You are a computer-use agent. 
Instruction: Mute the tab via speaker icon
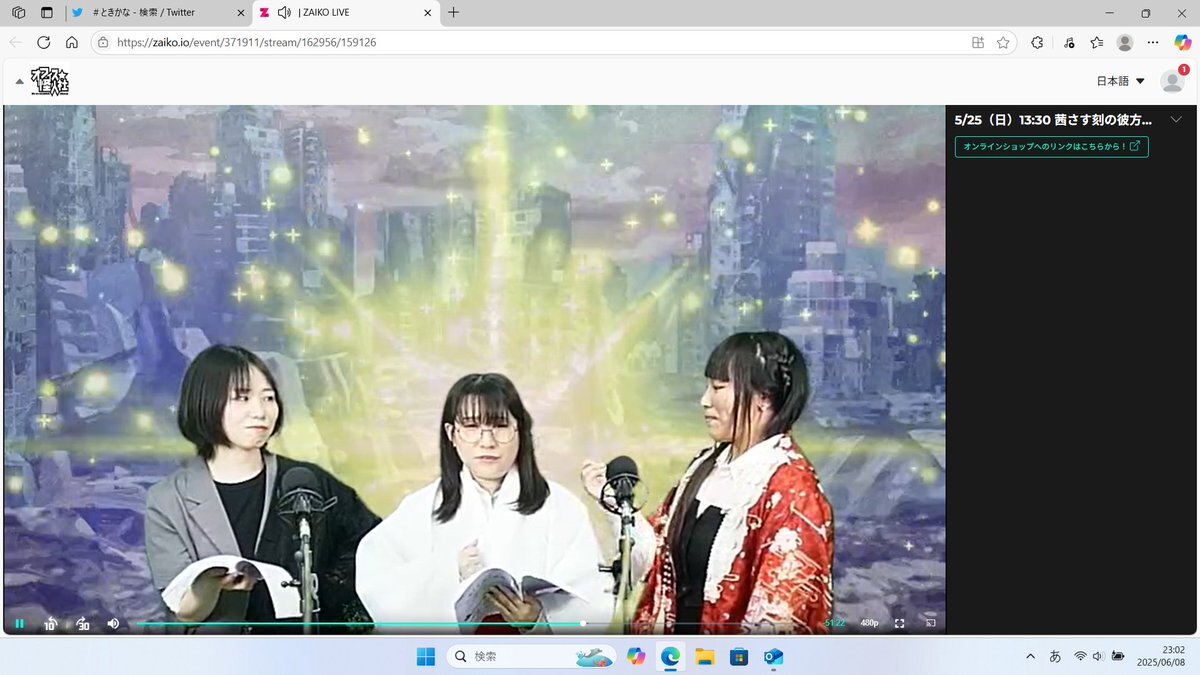pos(284,13)
